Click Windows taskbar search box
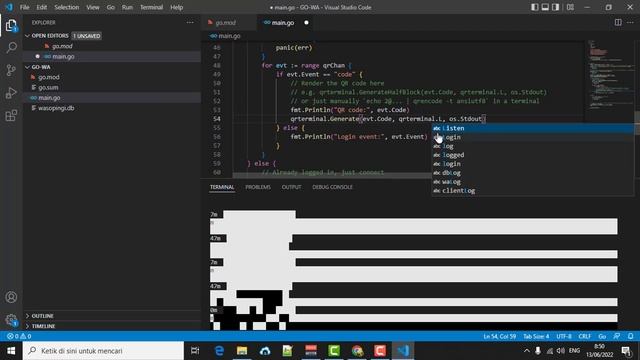 (x=103, y=351)
